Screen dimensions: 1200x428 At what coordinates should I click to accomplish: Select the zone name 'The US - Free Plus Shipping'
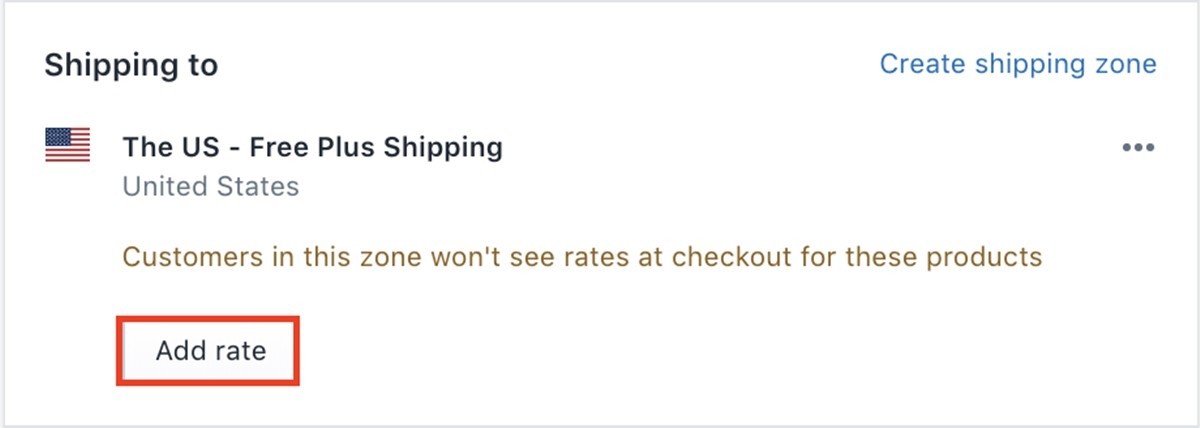pos(312,148)
